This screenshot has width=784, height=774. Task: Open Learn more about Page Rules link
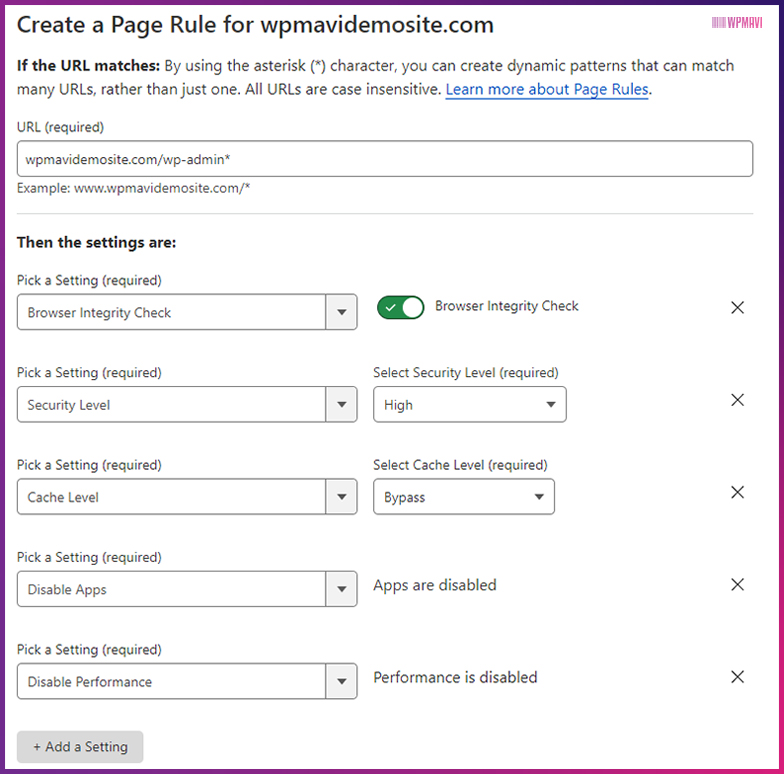tap(547, 90)
